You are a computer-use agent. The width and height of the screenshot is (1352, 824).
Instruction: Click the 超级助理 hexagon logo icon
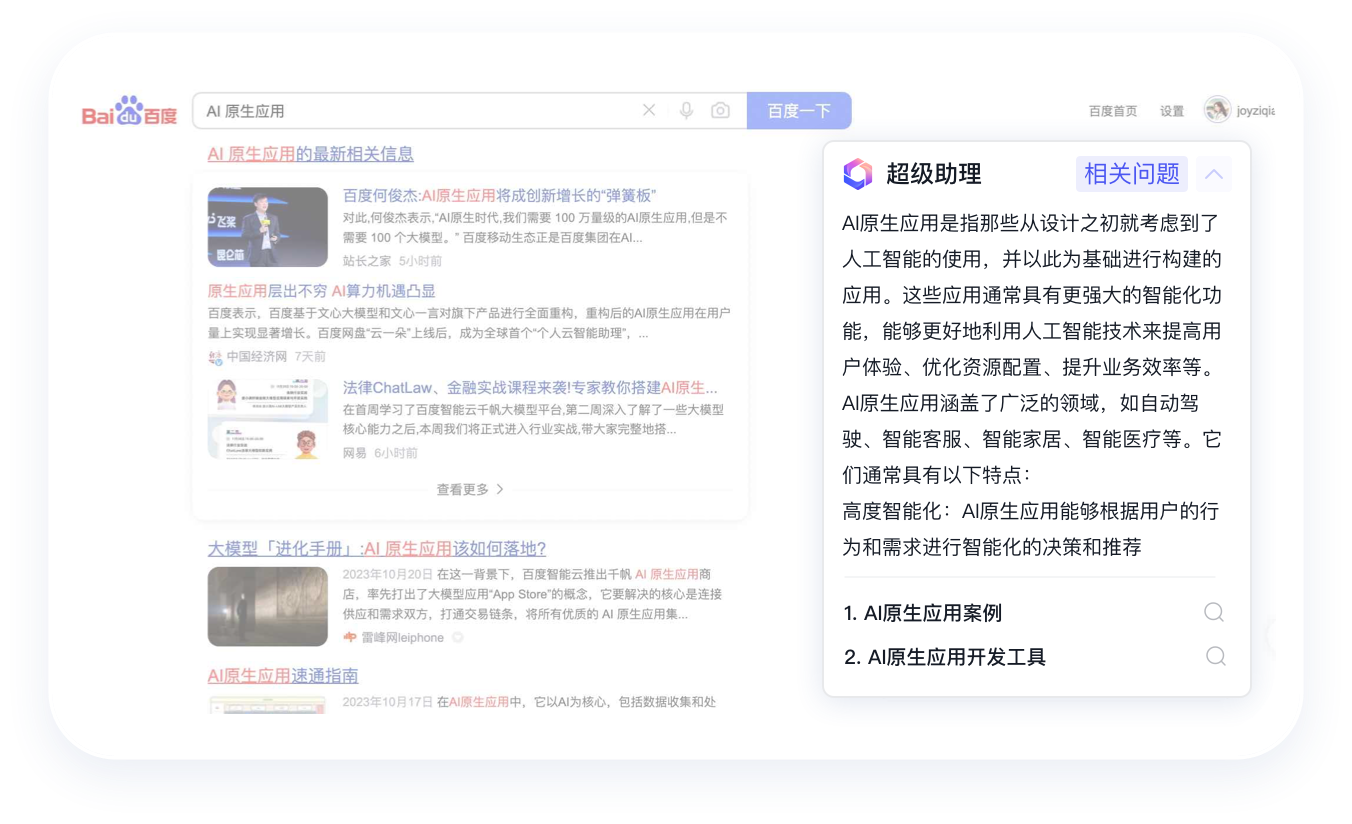858,174
